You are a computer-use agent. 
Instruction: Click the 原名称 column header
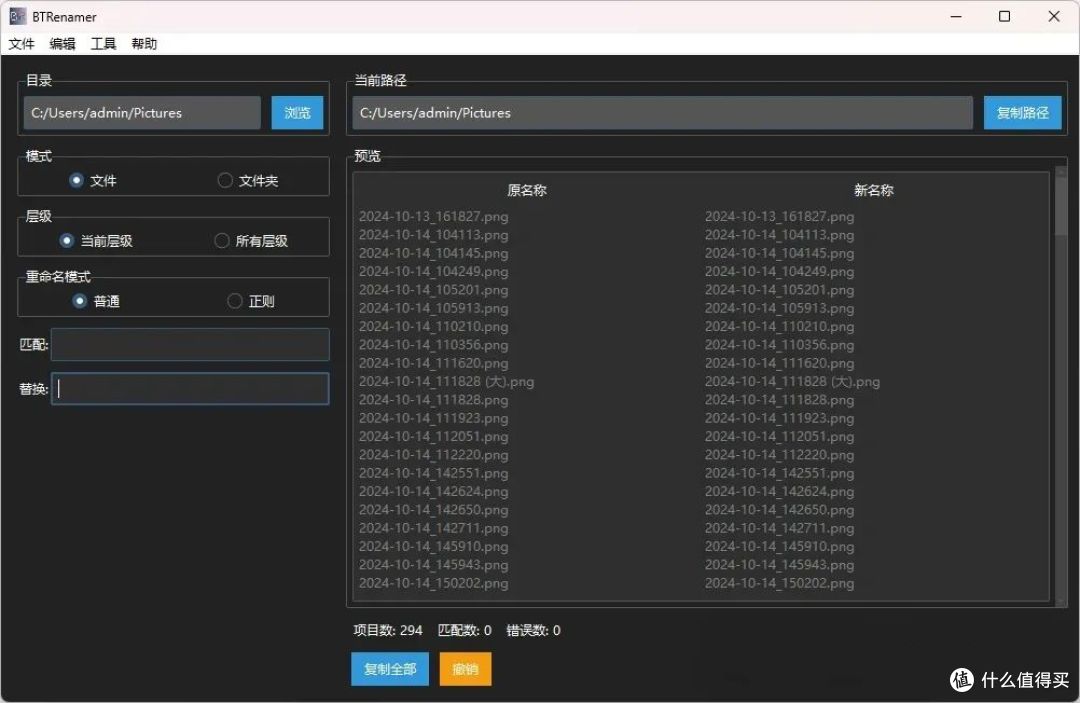click(x=527, y=190)
